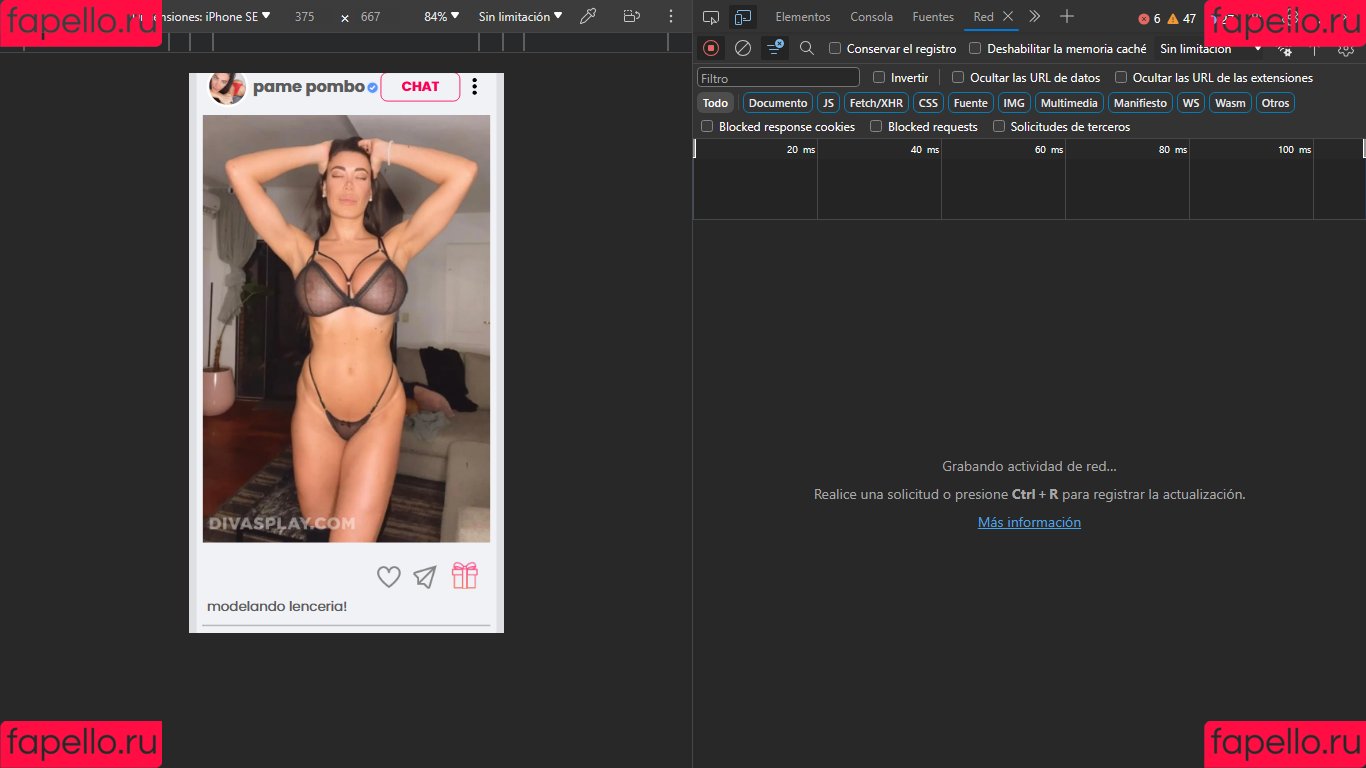Image resolution: width=1366 pixels, height=768 pixels.
Task: Expand hidden DevTools tabs with chevron
Action: click(1035, 17)
